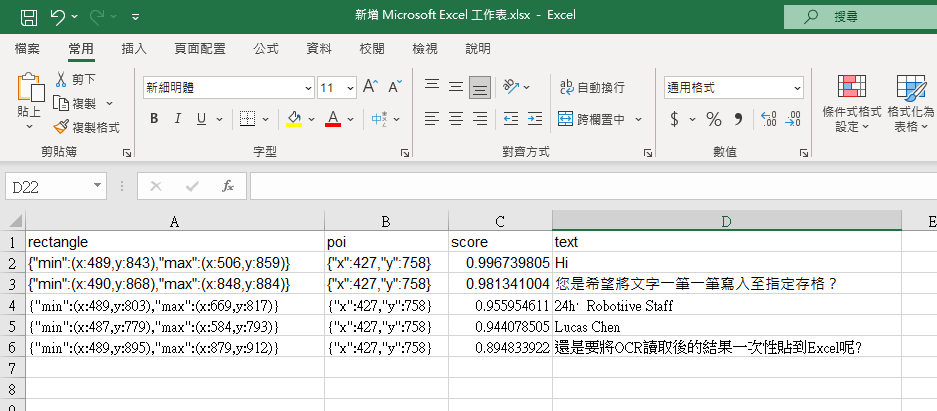
Task: Open the 複製 copy dropdown arrow
Action: (109, 104)
